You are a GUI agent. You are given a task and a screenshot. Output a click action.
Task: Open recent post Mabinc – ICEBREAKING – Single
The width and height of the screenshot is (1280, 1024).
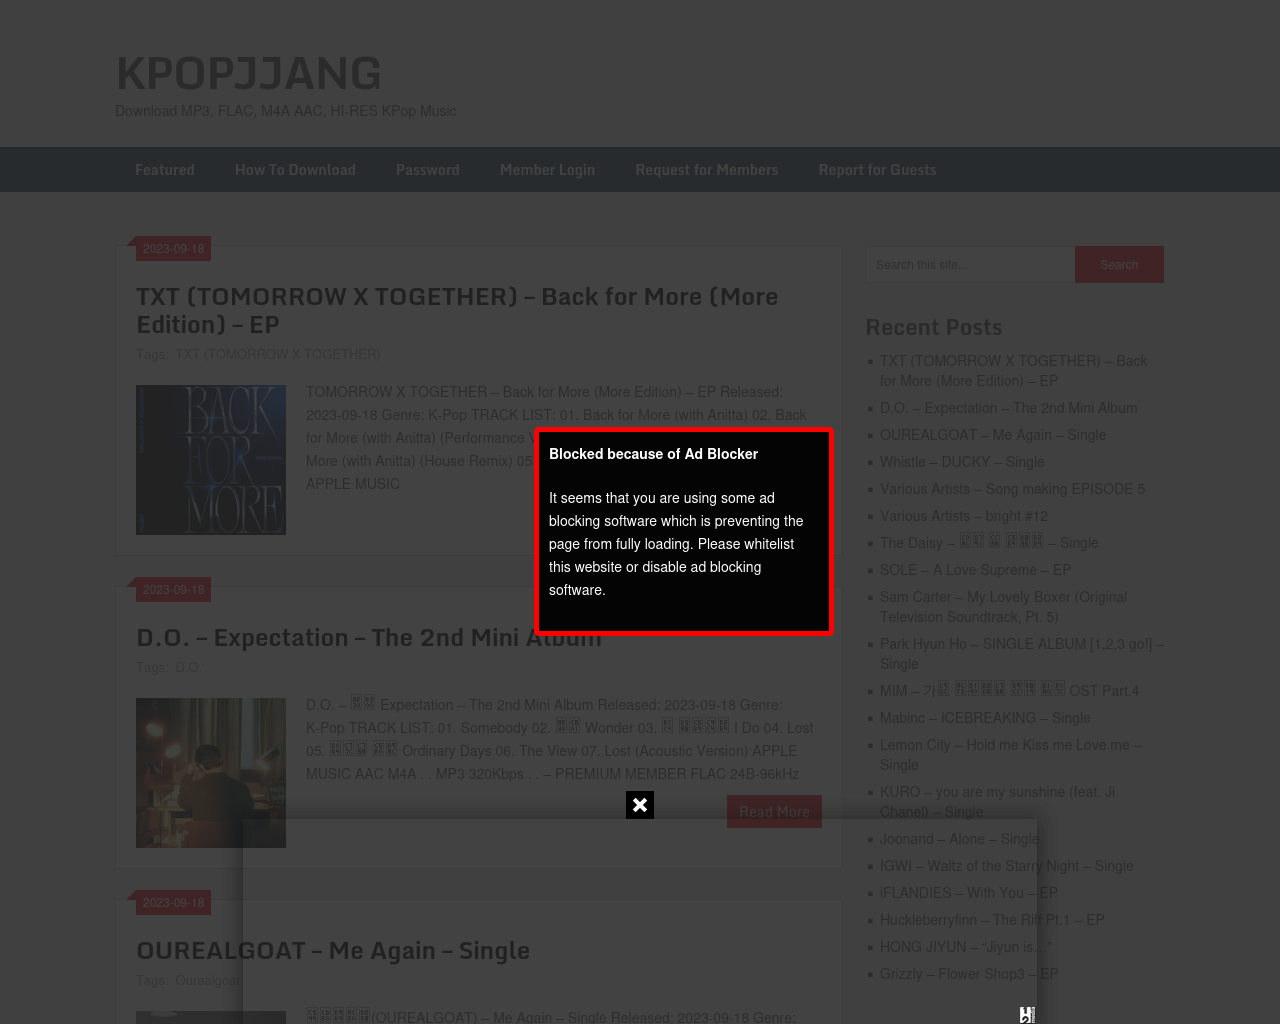(x=985, y=718)
